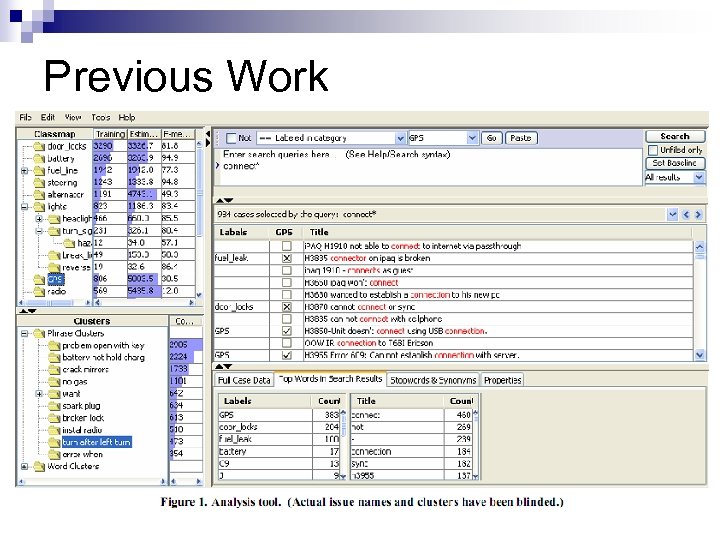Open the Labeled in category dropdown
This screenshot has width=720, height=540.
[400, 138]
